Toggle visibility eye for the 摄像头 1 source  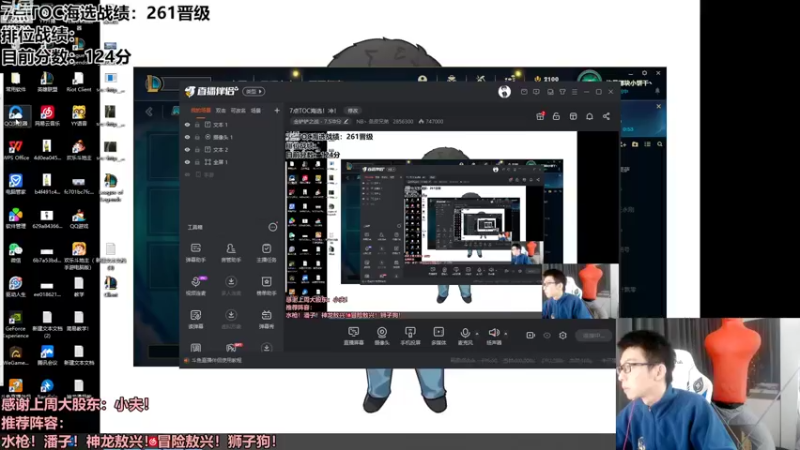pyautogui.click(x=187, y=137)
